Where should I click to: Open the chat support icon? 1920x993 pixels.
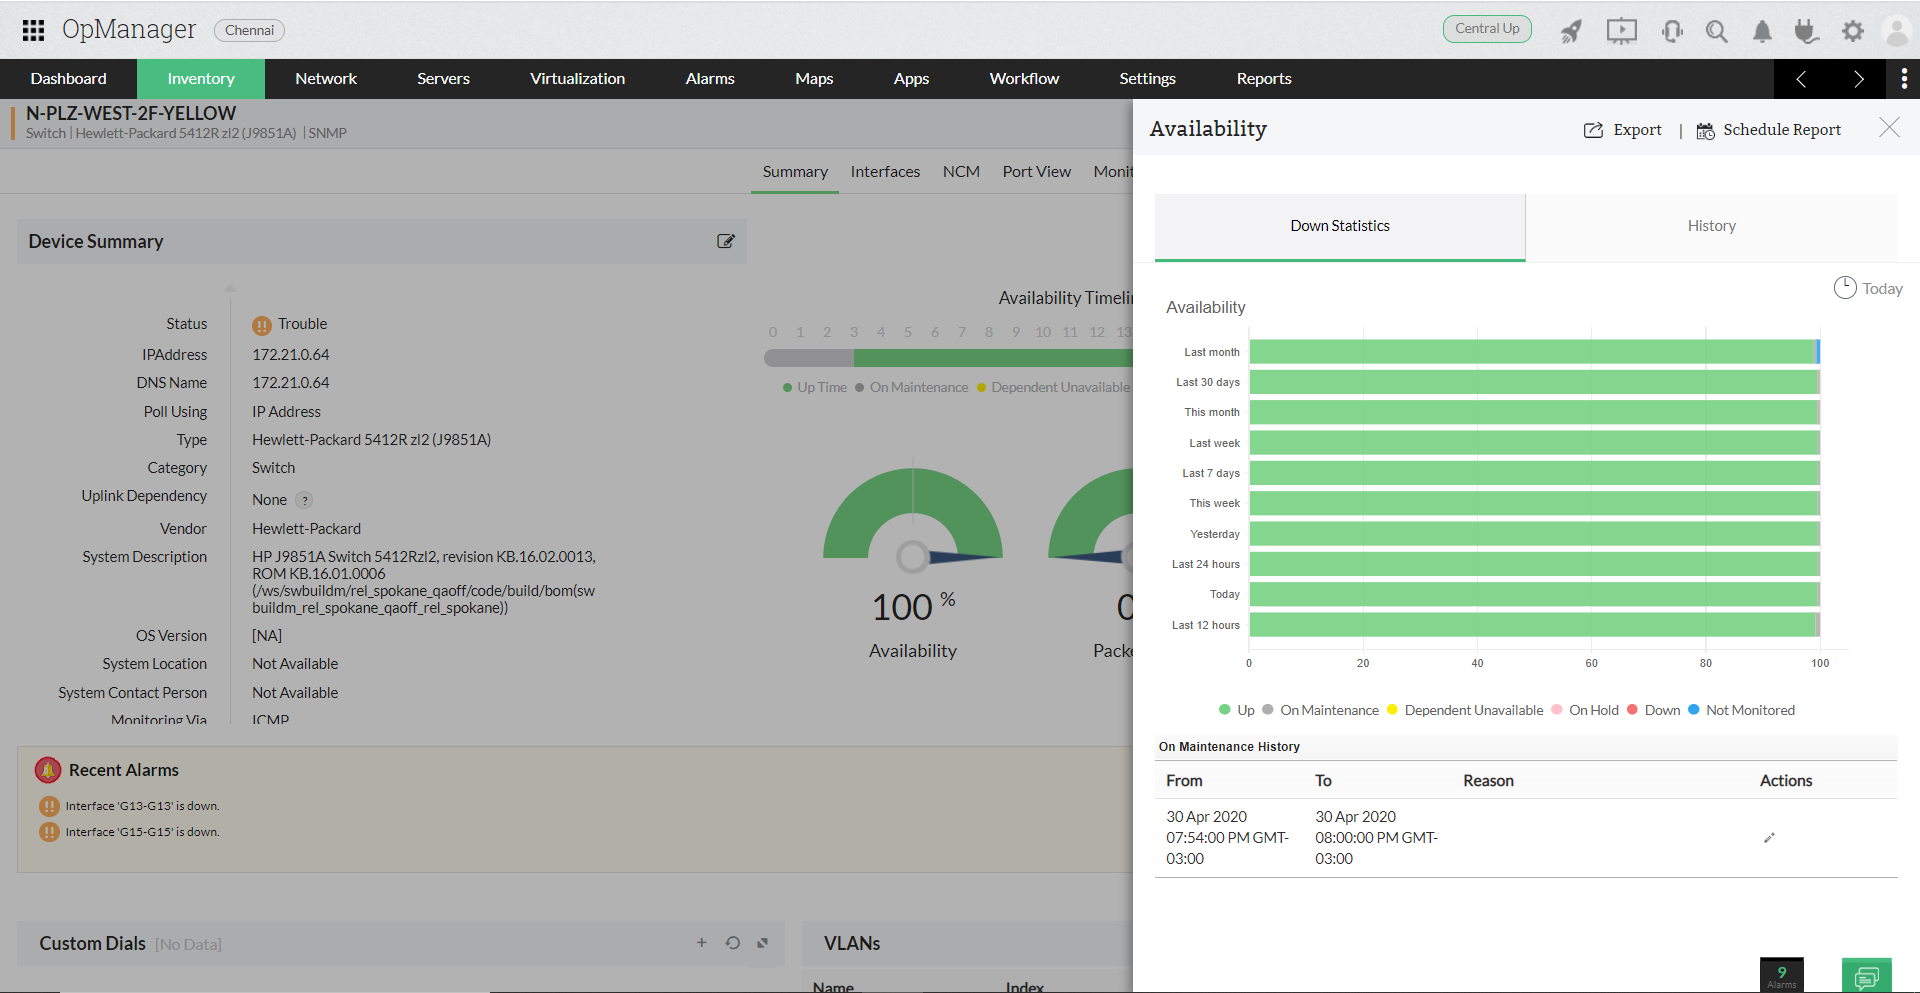(x=1866, y=977)
